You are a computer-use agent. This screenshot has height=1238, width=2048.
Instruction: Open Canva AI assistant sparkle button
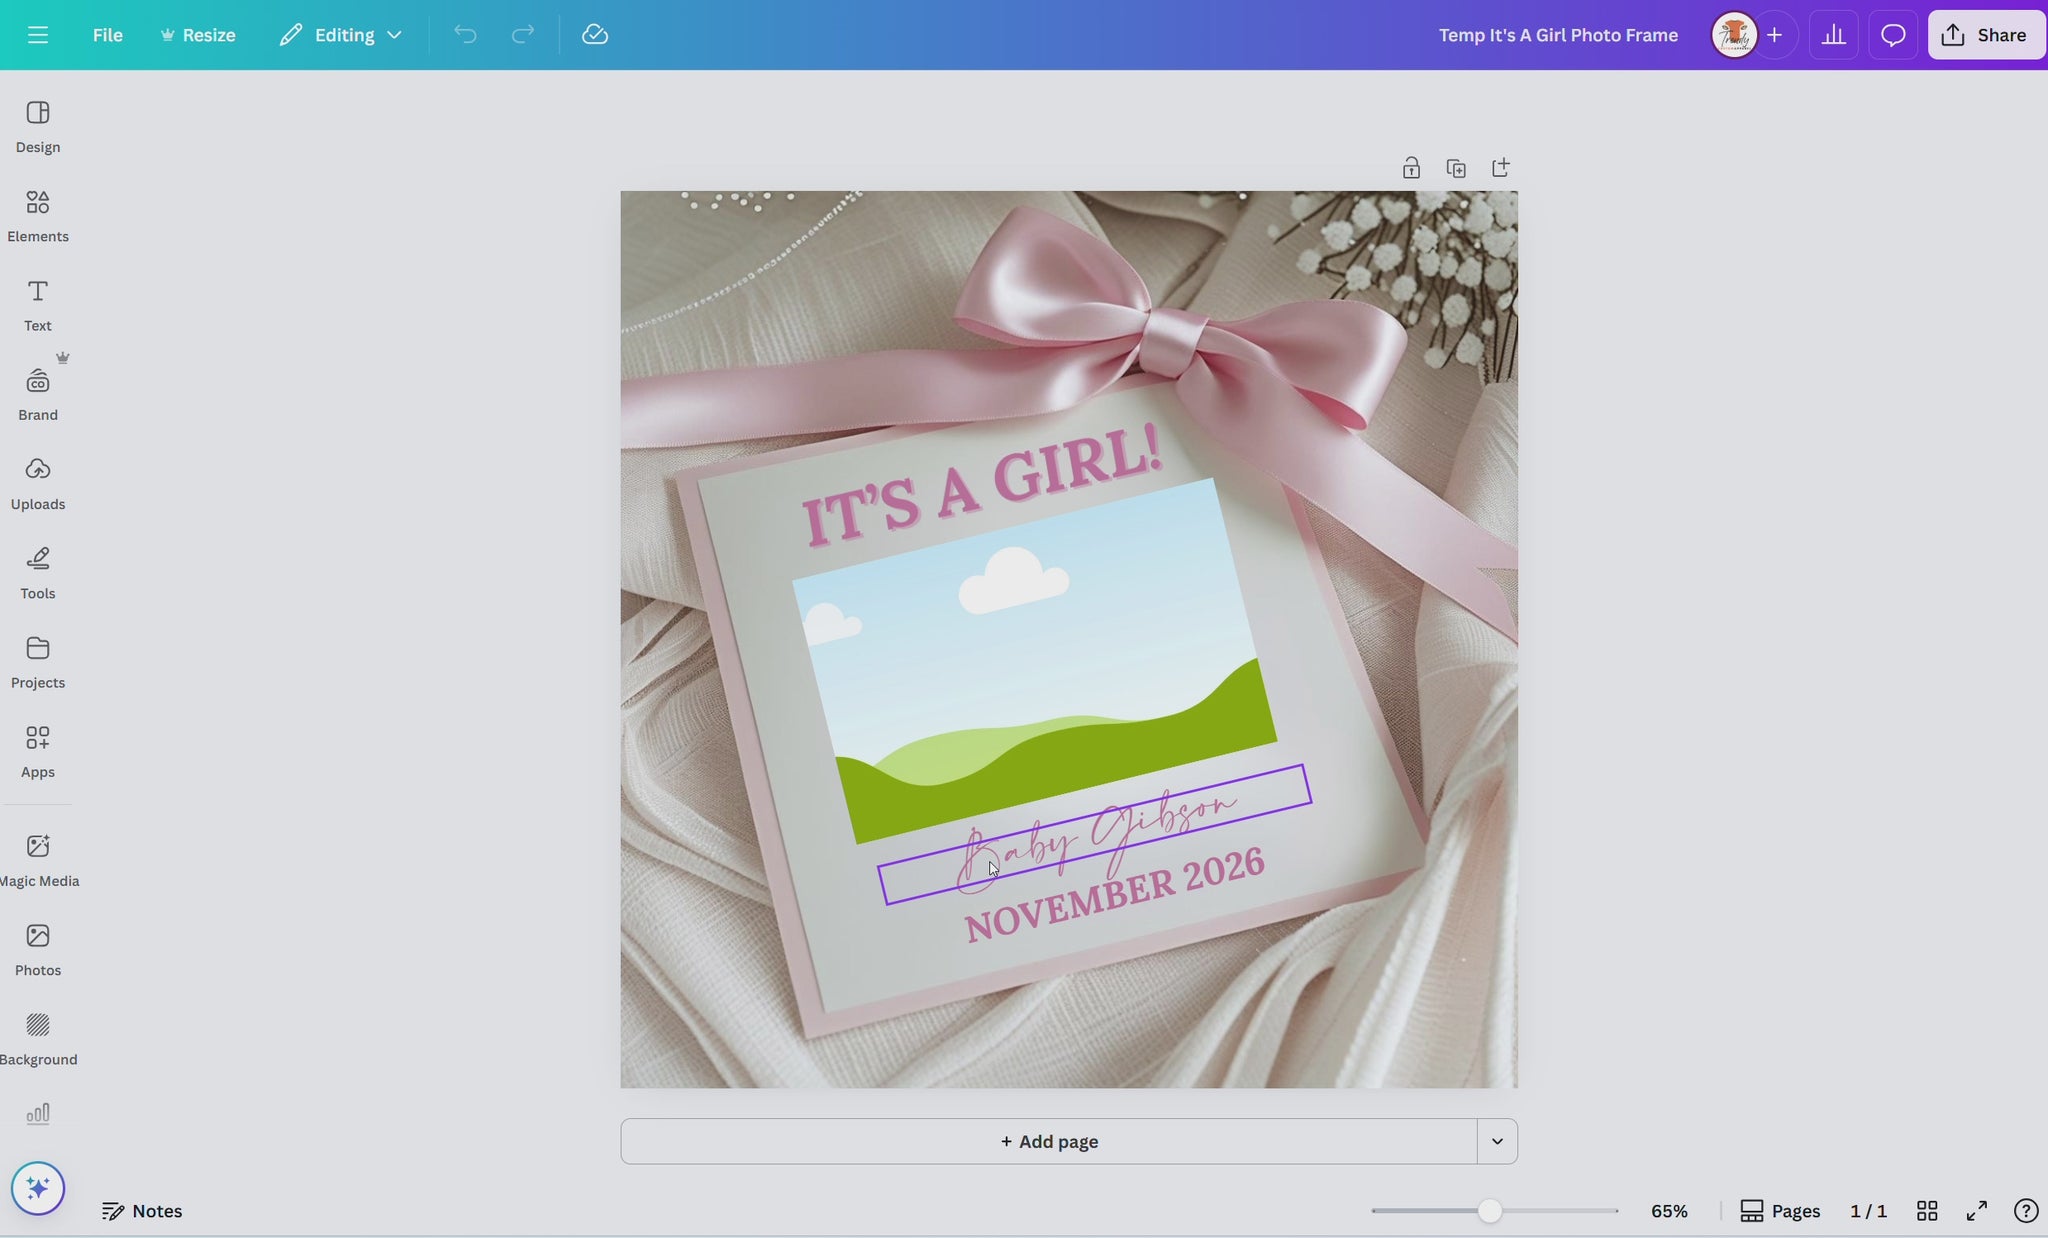pos(38,1188)
